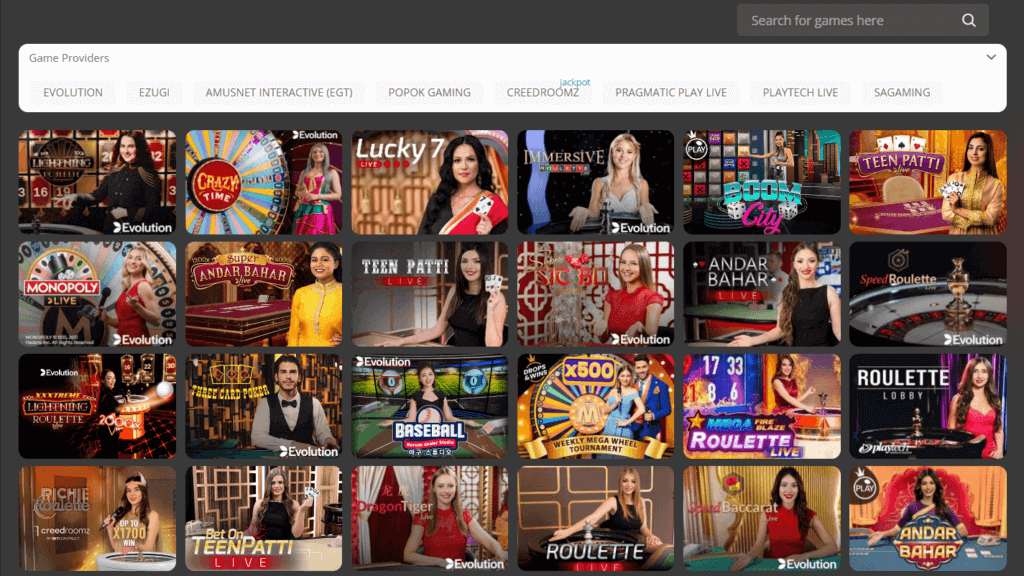Open Dragon Tiger game tile
The height and width of the screenshot is (576, 1024).
click(430, 519)
